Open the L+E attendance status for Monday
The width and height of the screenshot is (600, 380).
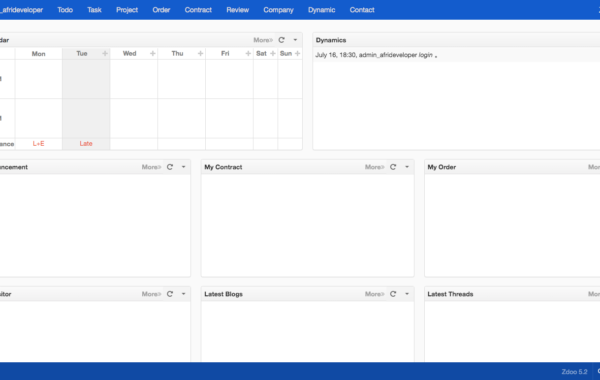38,144
